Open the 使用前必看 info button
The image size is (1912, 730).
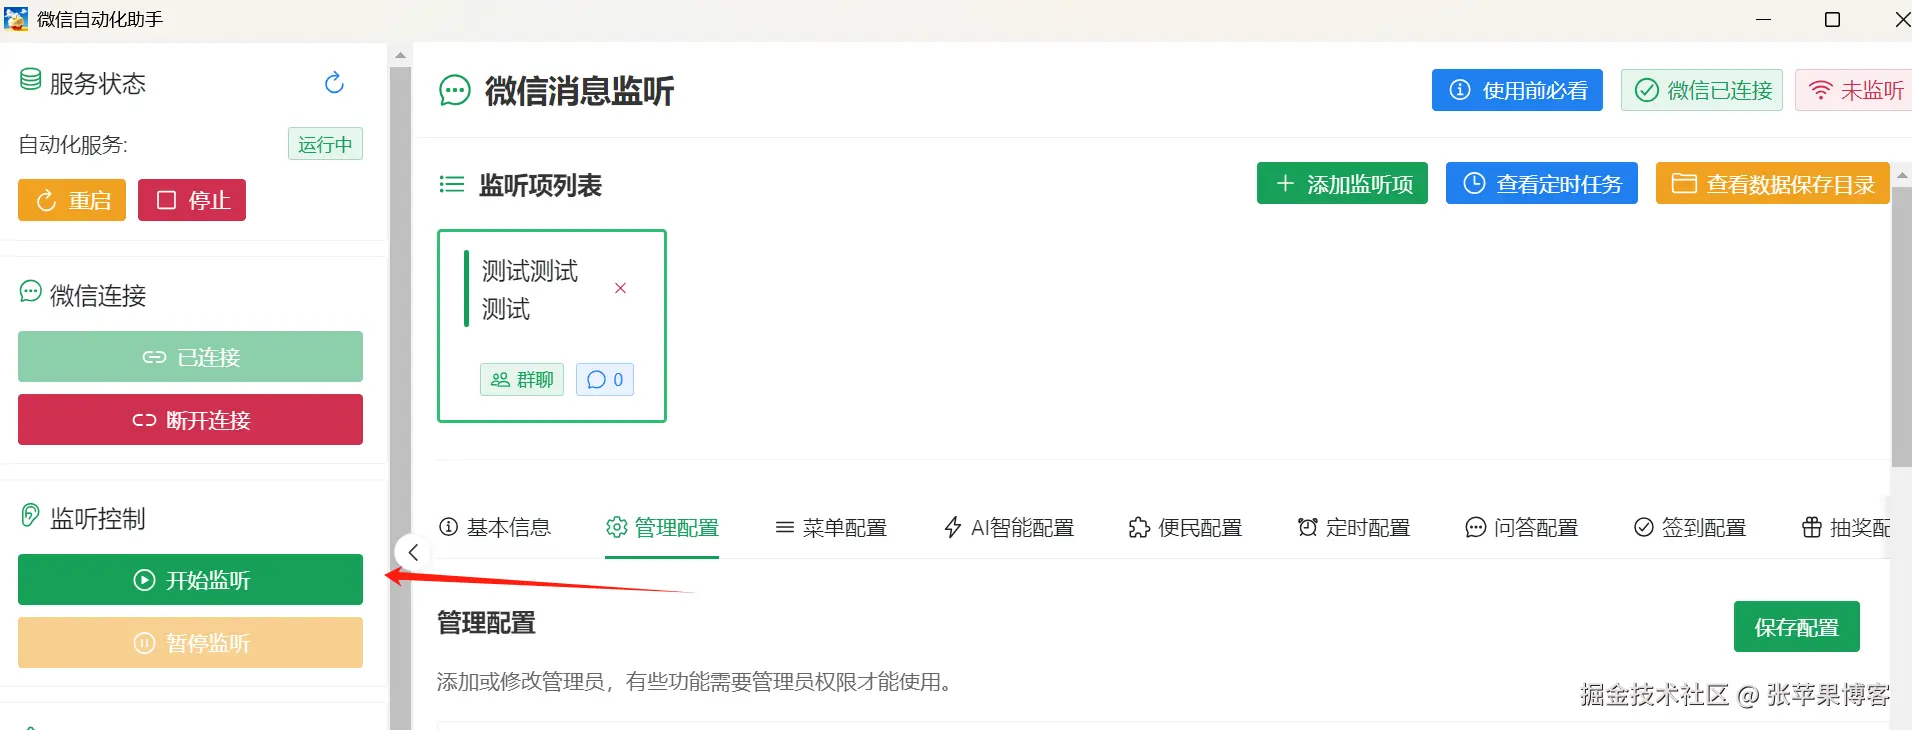(x=1516, y=90)
